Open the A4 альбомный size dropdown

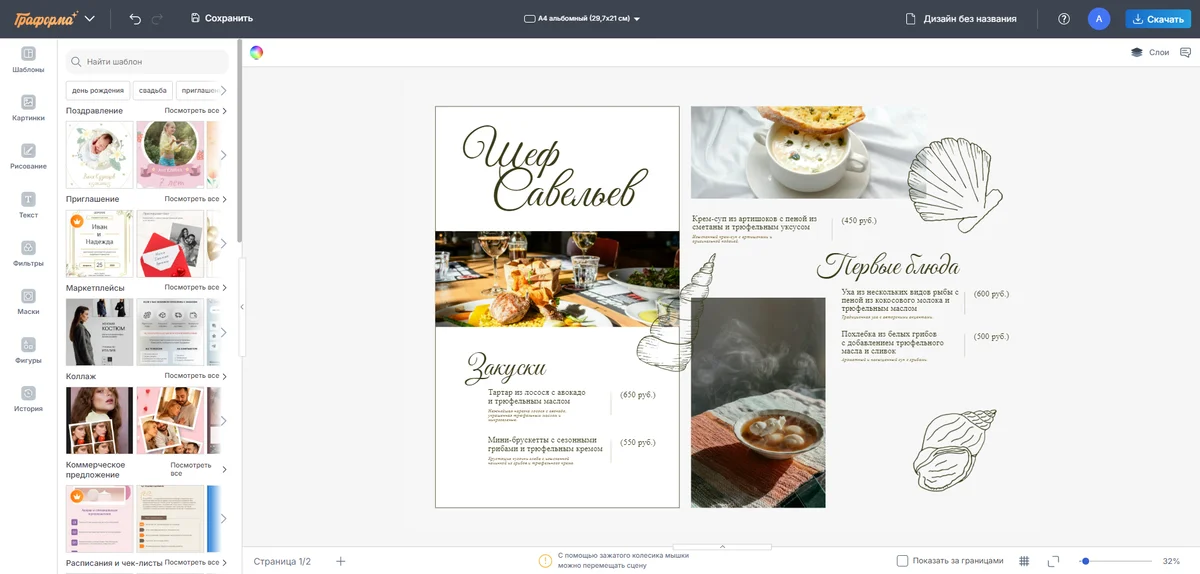tap(582, 18)
